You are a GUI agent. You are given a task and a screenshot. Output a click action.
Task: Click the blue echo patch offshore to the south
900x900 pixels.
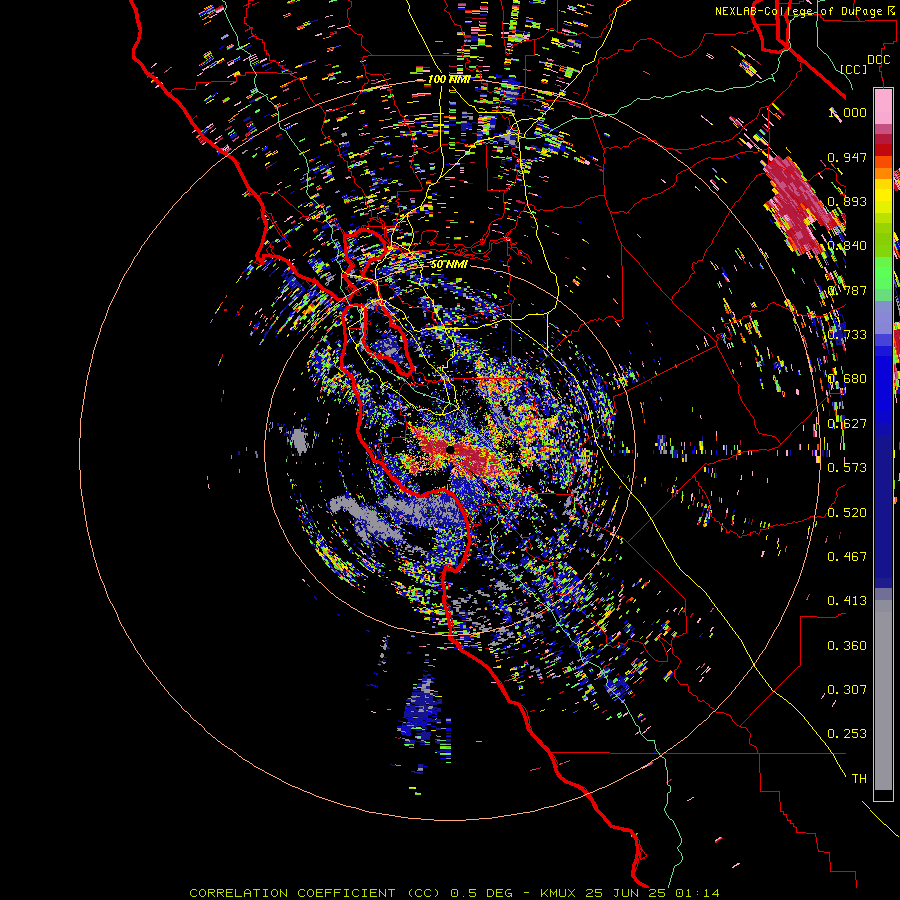pyautogui.click(x=424, y=713)
